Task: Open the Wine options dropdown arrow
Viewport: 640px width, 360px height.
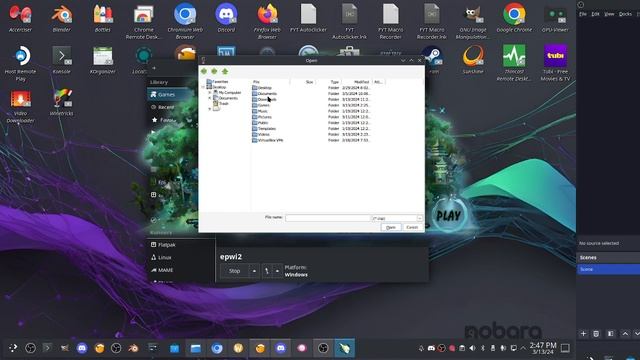Action: 278,271
